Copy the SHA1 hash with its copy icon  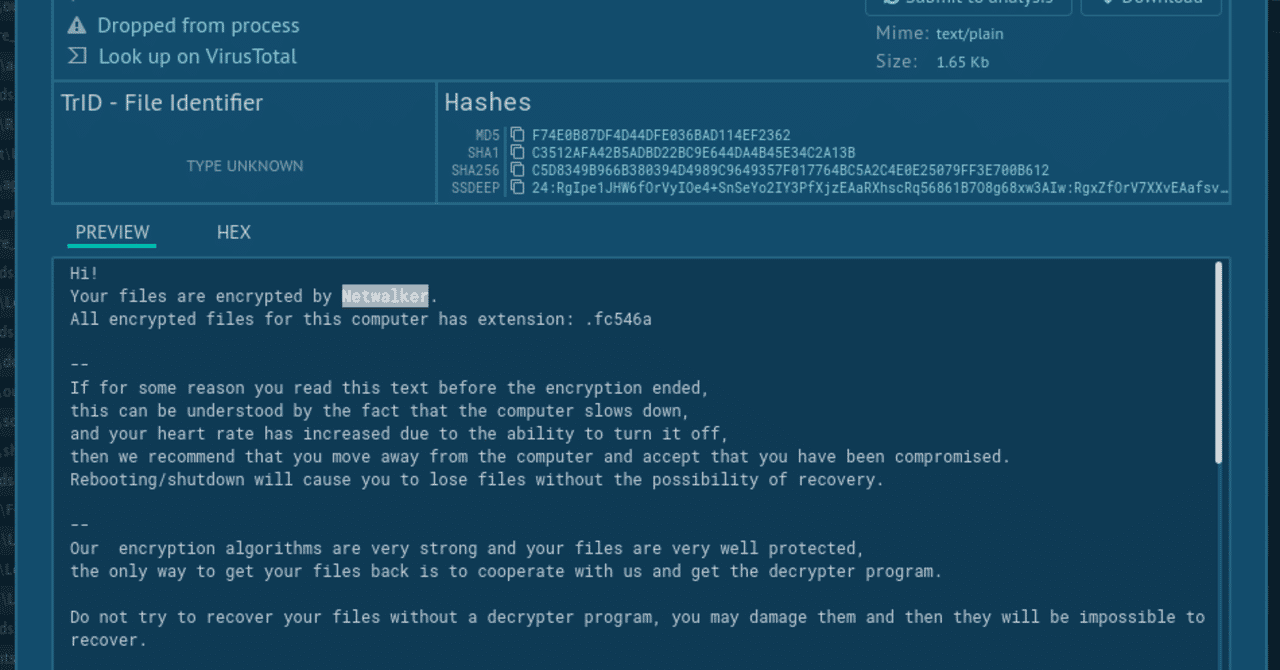[x=517, y=153]
